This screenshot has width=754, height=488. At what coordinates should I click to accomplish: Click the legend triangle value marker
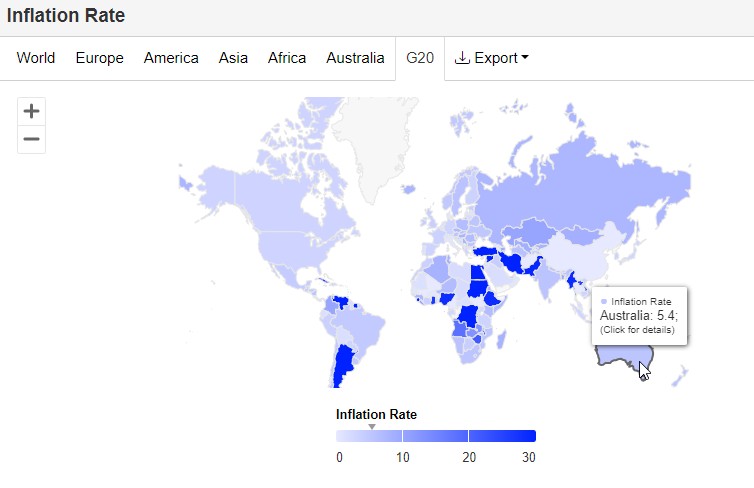[372, 426]
